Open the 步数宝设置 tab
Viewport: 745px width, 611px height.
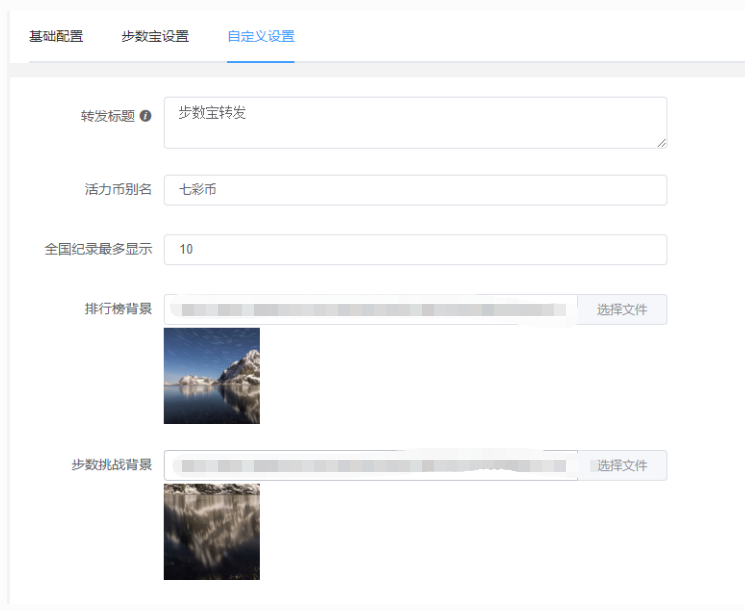(x=155, y=36)
